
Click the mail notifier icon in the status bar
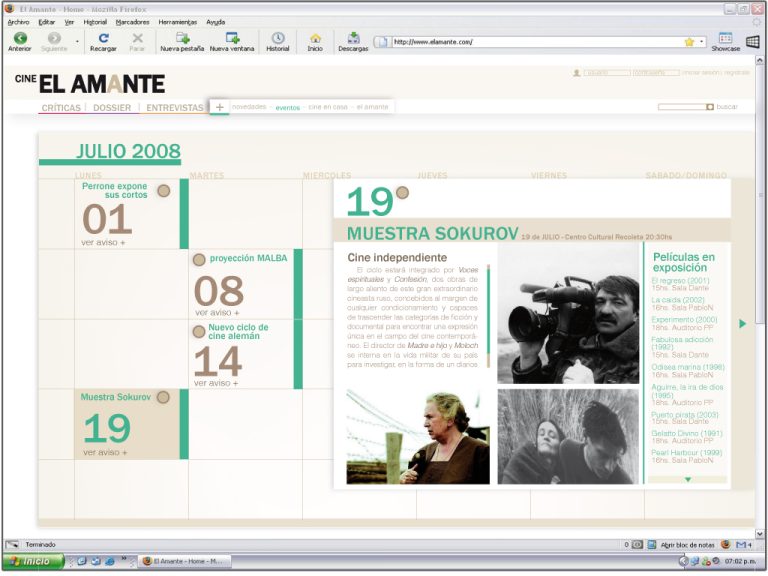[x=743, y=544]
